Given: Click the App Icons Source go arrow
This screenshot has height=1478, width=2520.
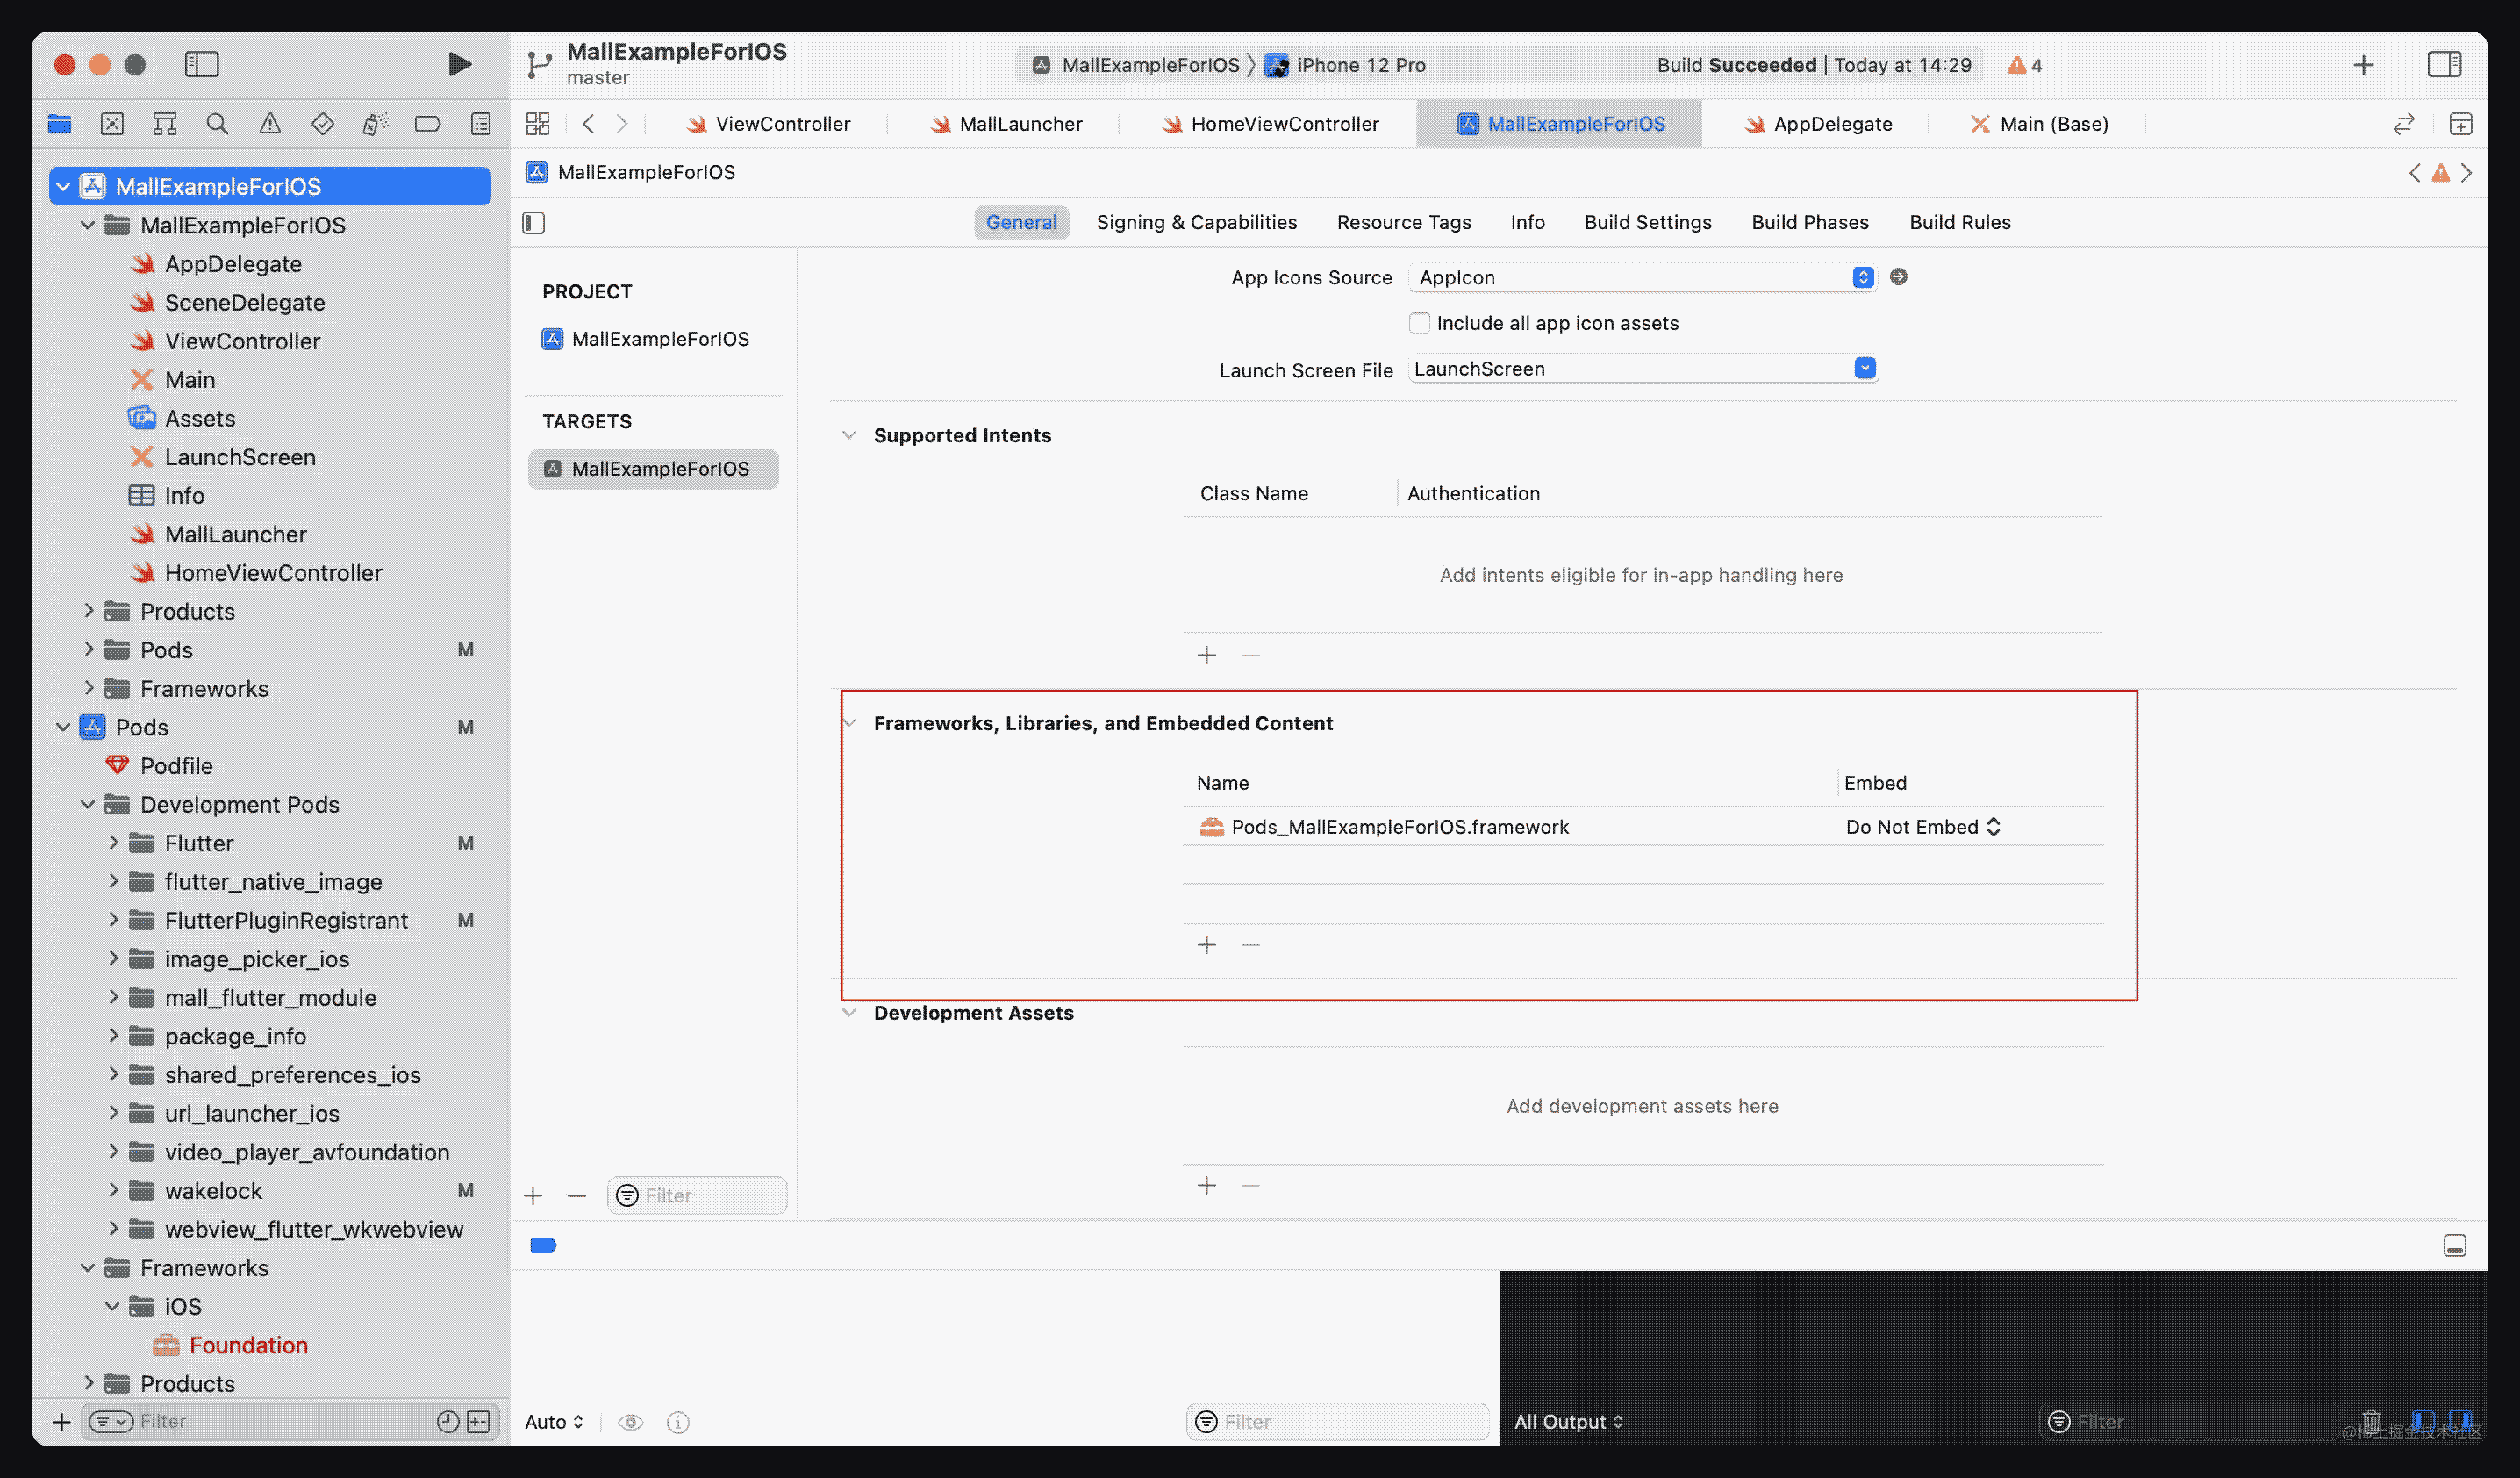Looking at the screenshot, I should pos(1898,277).
